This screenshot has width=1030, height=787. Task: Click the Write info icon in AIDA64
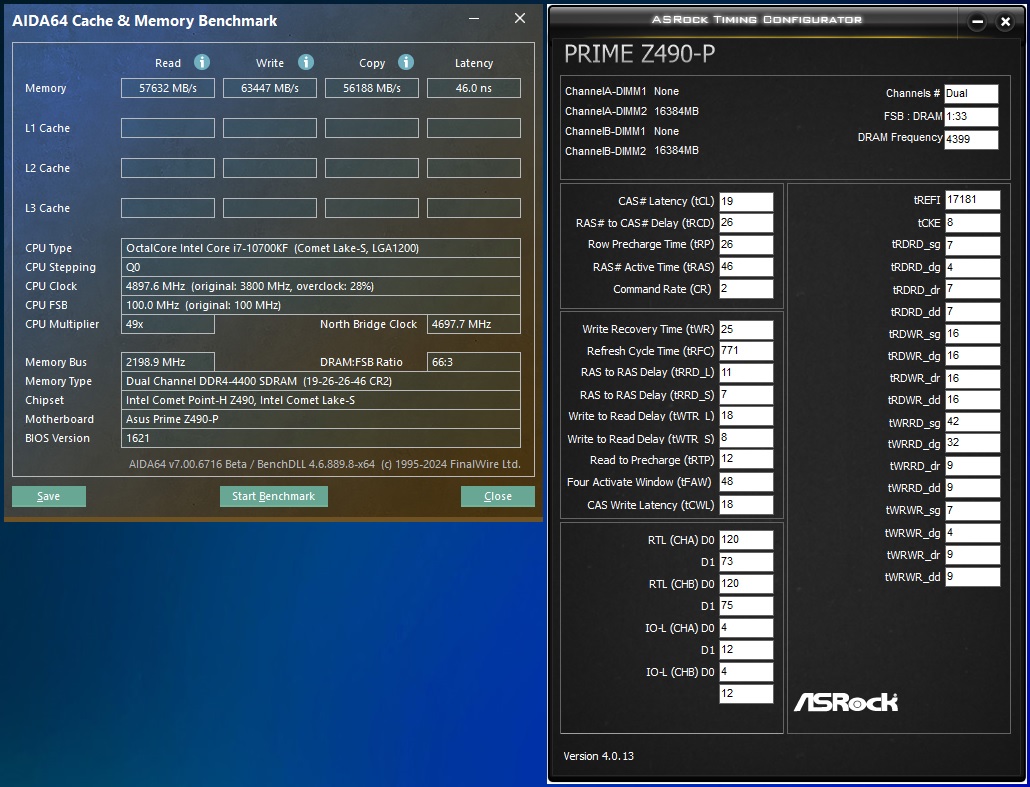coord(305,62)
